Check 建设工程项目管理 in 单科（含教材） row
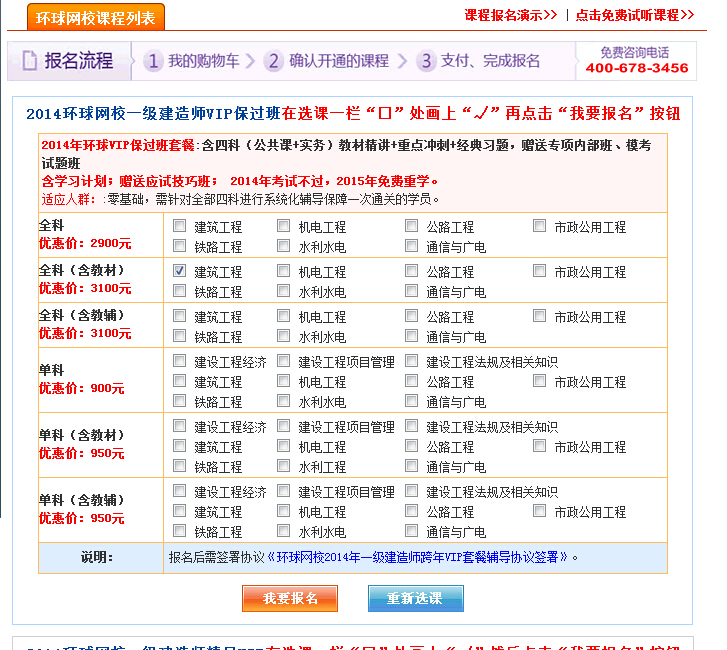Screen dimensions: 727x650 pos(283,426)
